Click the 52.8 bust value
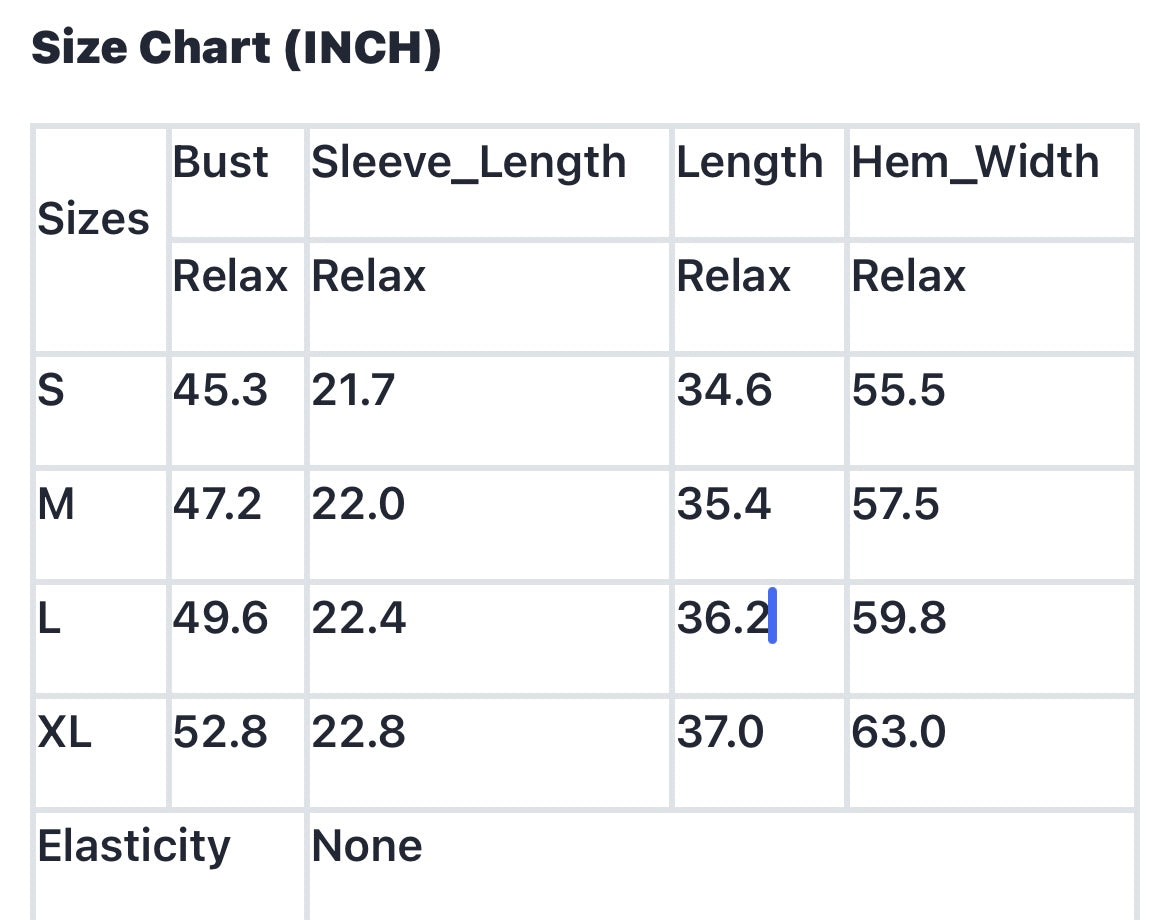This screenshot has width=1170, height=920. 220,733
